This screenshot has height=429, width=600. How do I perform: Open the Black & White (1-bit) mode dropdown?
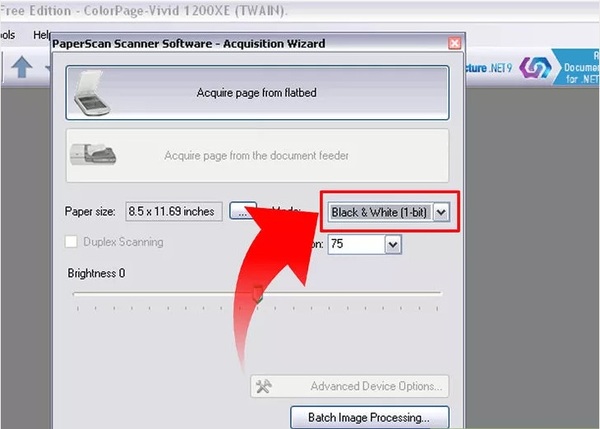point(380,212)
